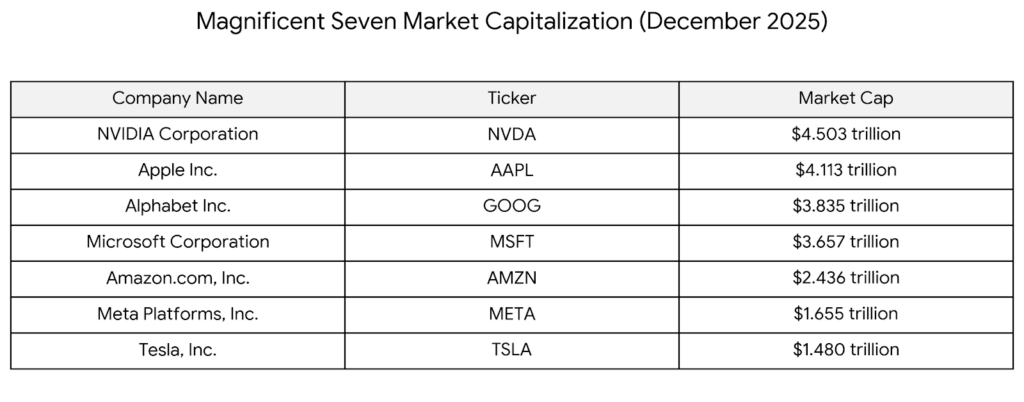This screenshot has height=402, width=1024.
Task: Select the NVDA ticker cell
Action: tap(511, 134)
